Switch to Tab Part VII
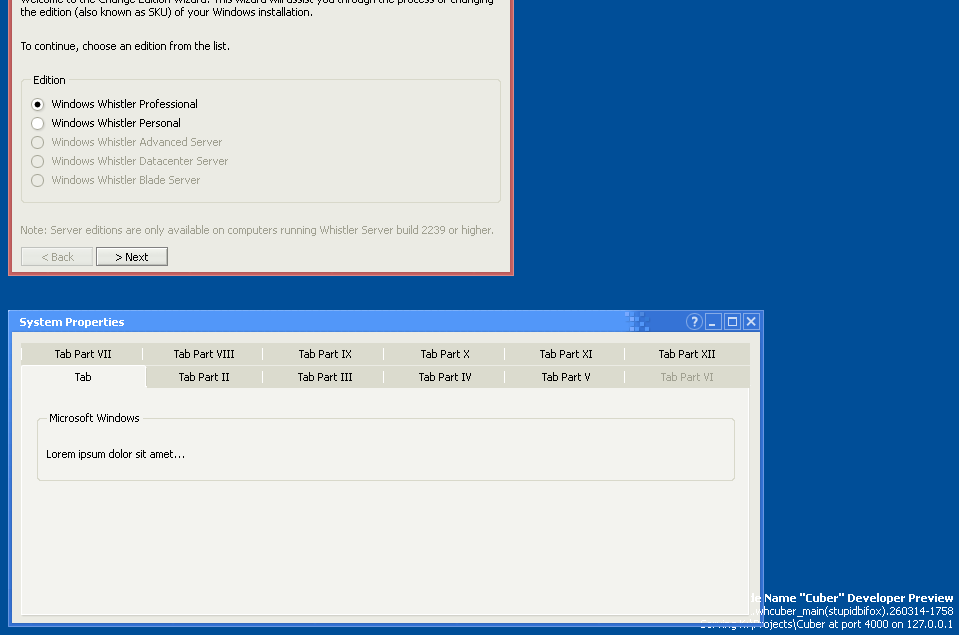The image size is (959, 635). (x=83, y=354)
